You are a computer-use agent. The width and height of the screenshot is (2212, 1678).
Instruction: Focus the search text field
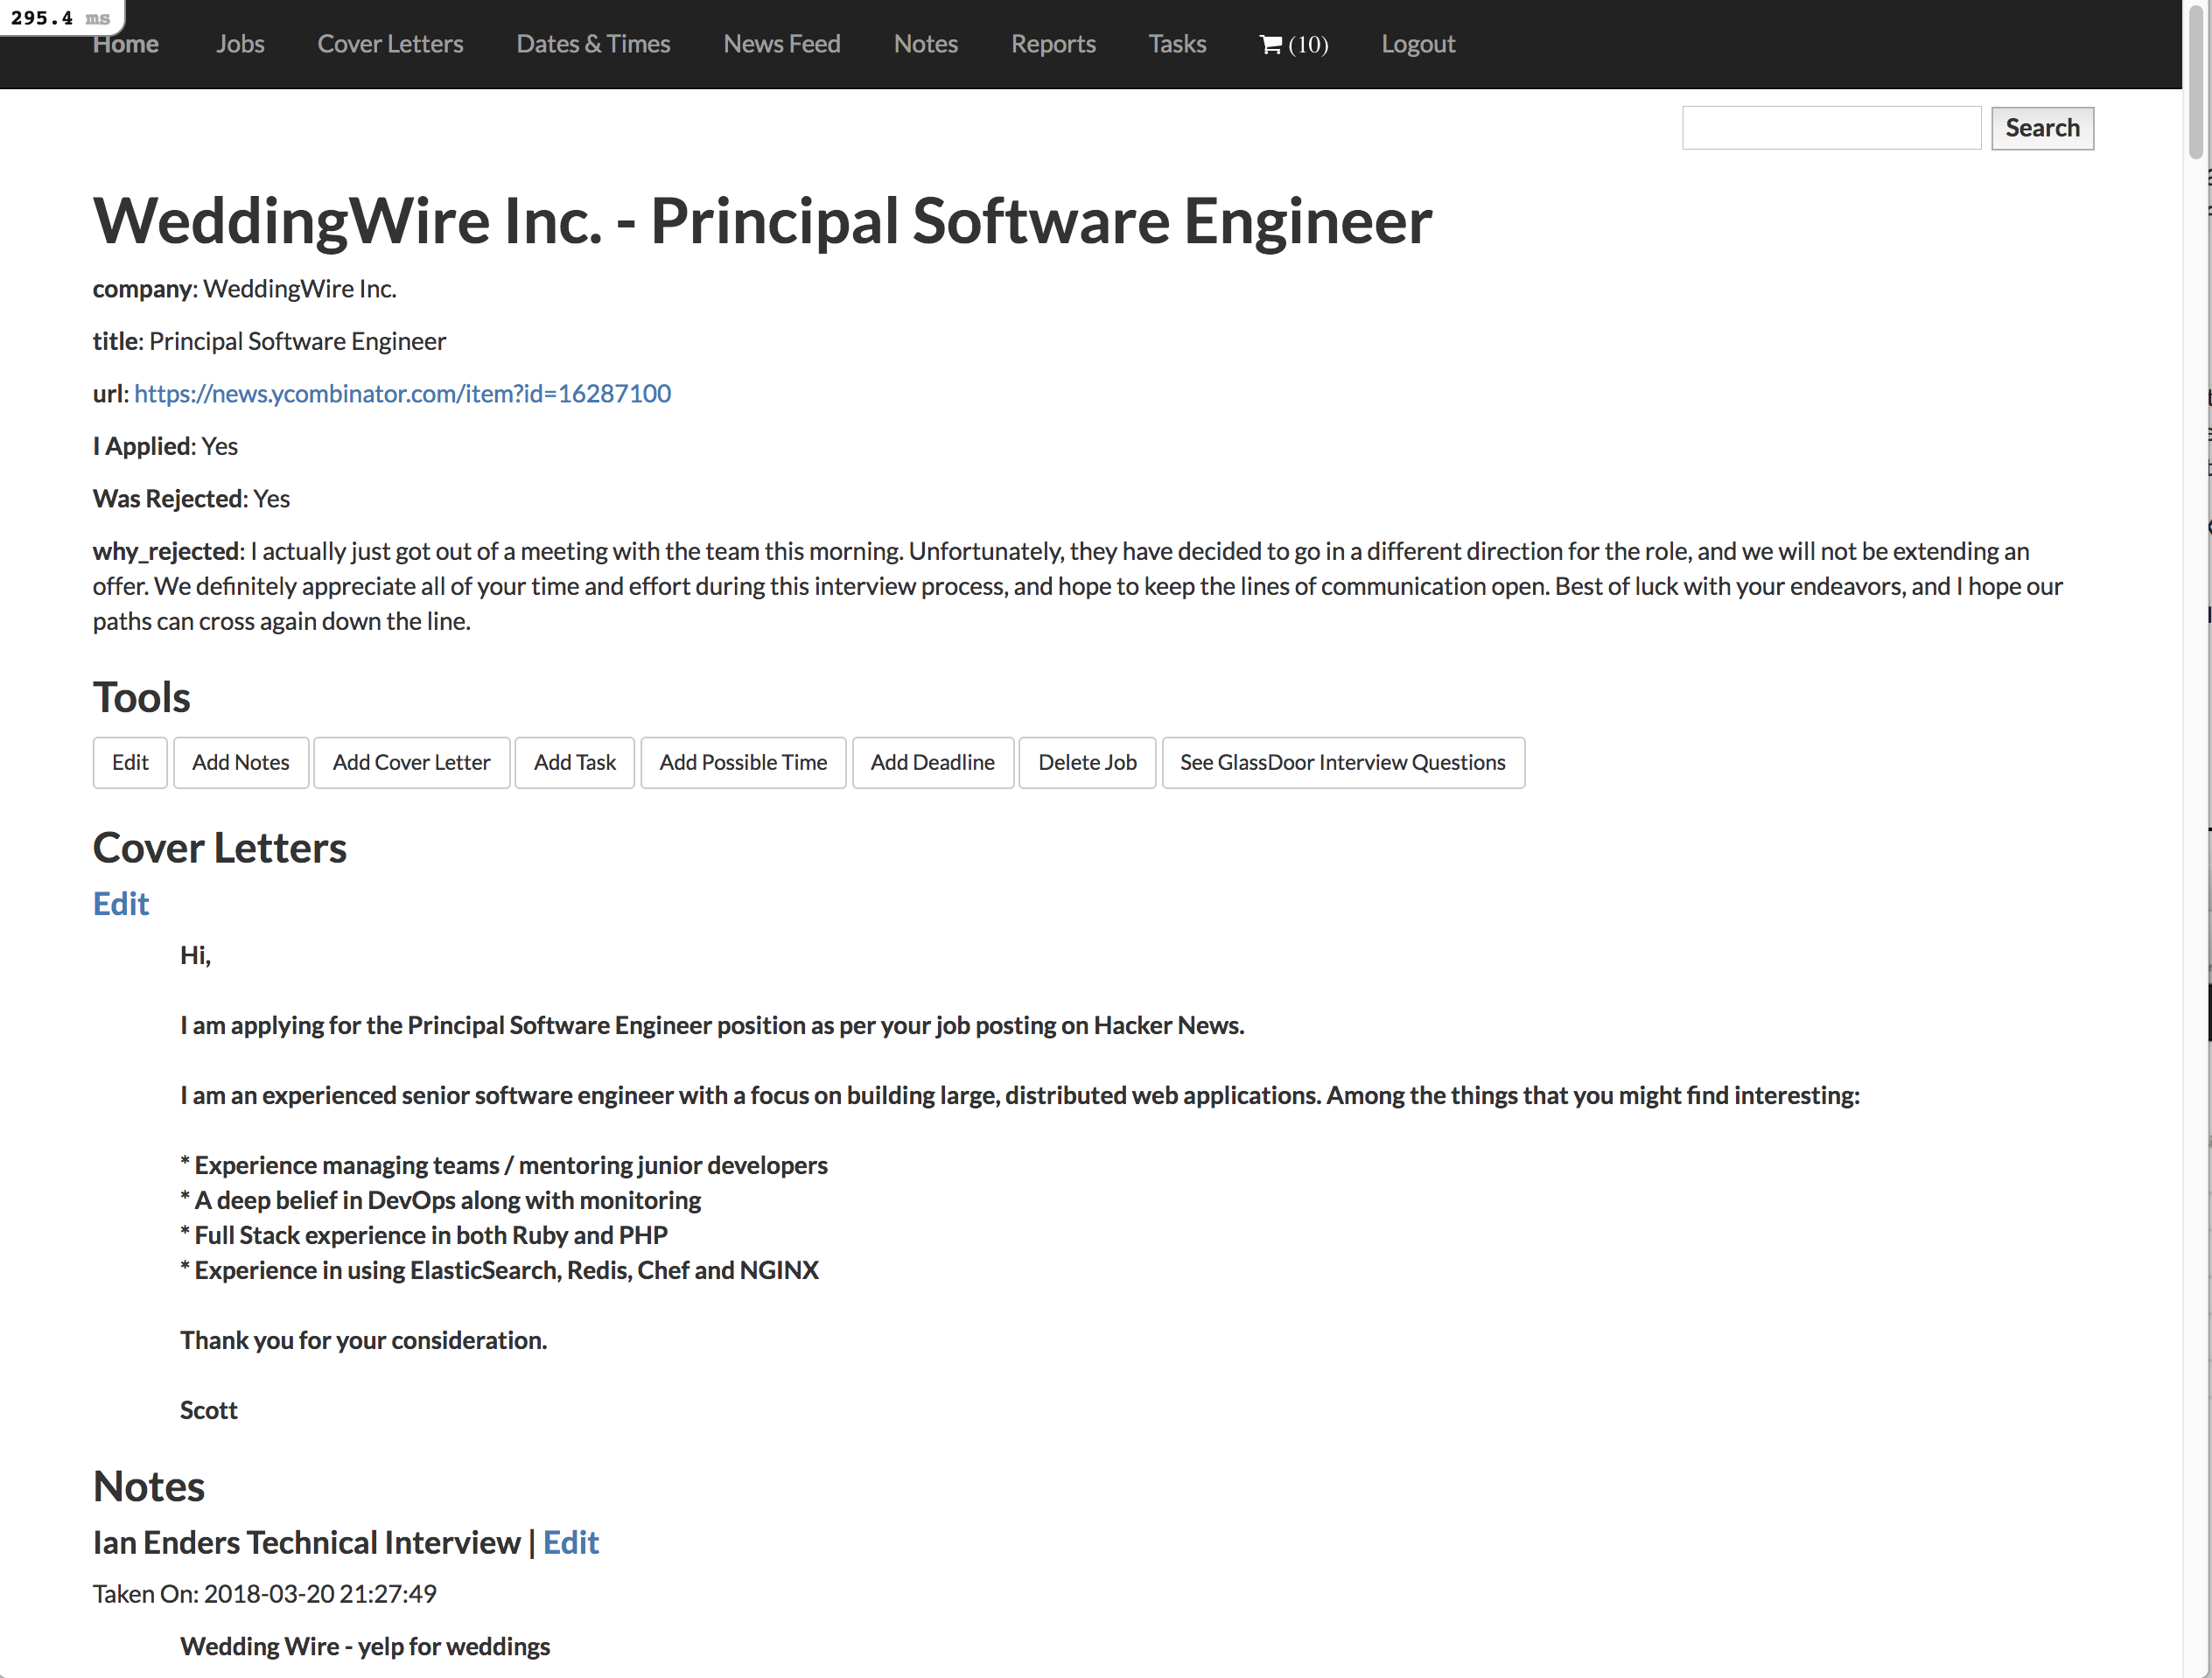click(x=1831, y=128)
